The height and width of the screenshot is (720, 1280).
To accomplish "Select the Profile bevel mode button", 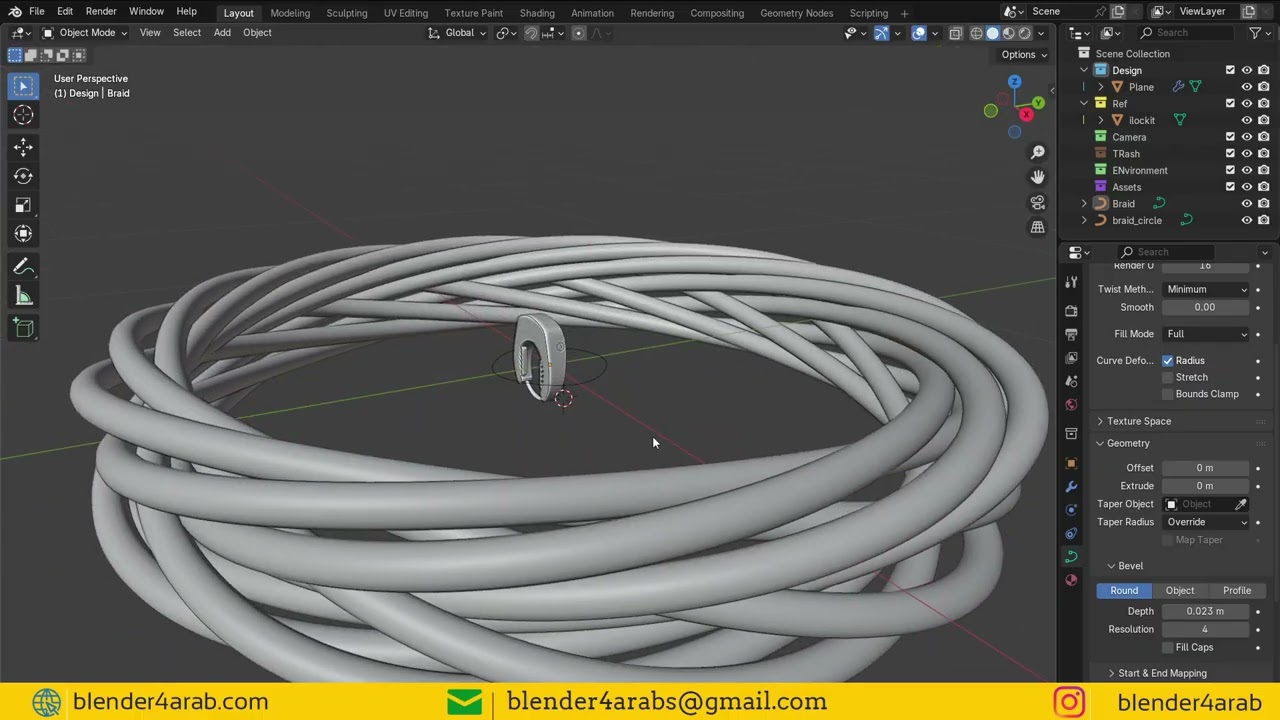I will 1237,590.
